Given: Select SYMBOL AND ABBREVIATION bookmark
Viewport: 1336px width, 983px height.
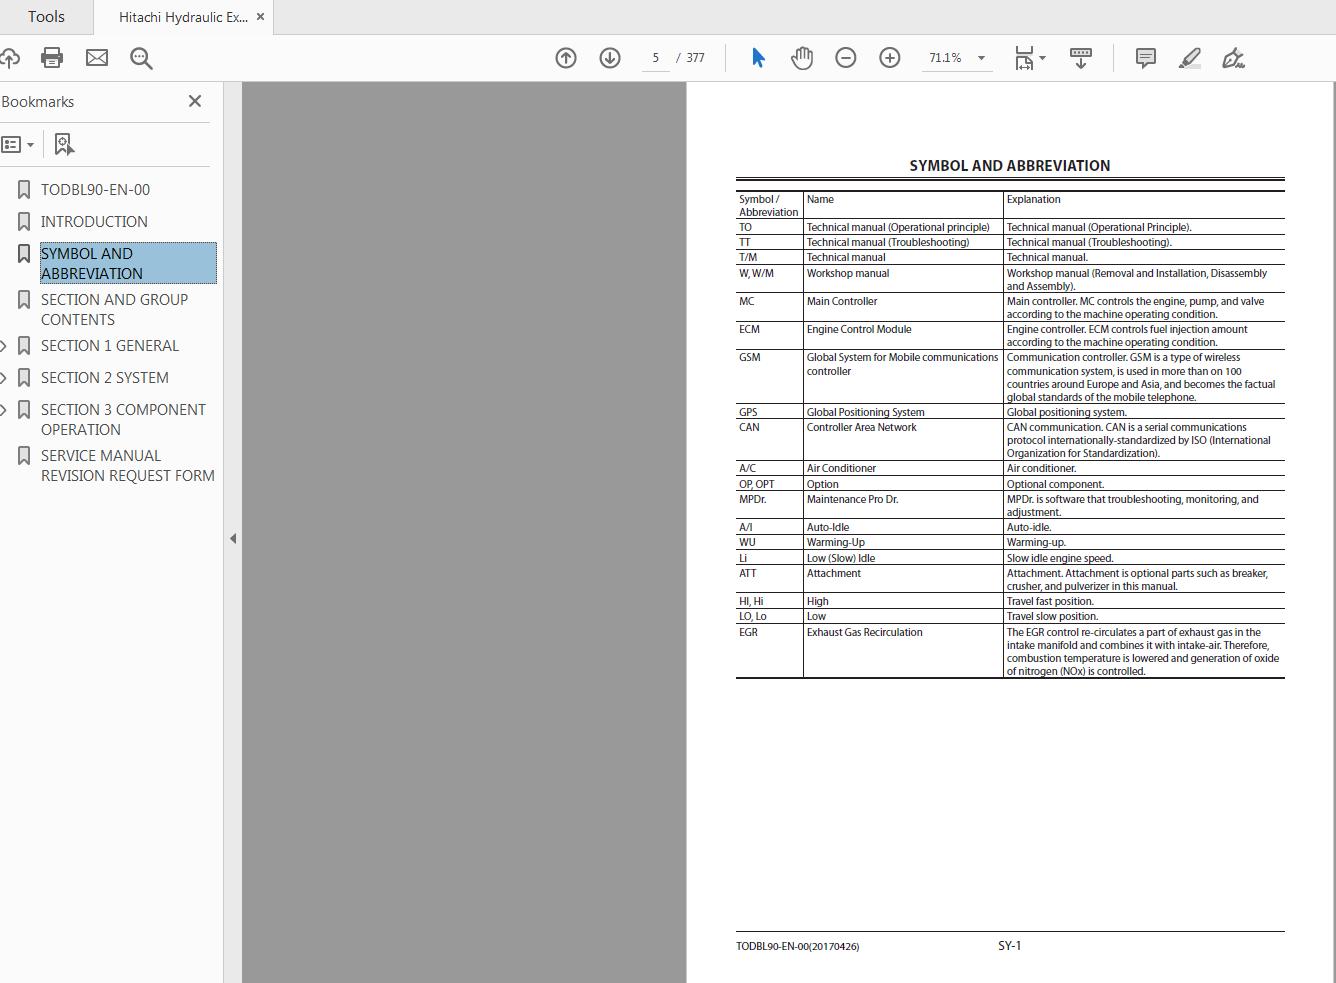Looking at the screenshot, I should (x=128, y=263).
